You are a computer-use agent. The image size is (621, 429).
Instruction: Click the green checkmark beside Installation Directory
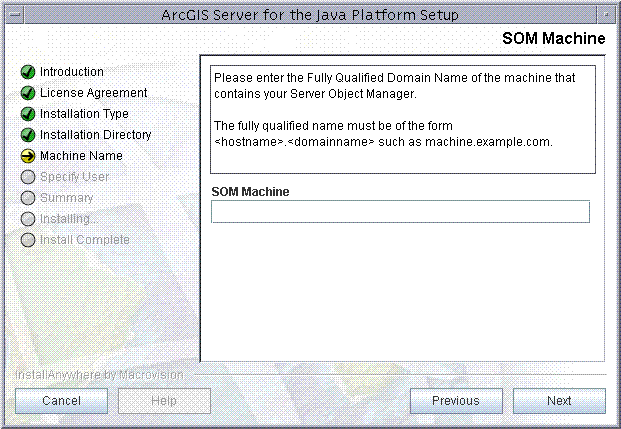28,135
